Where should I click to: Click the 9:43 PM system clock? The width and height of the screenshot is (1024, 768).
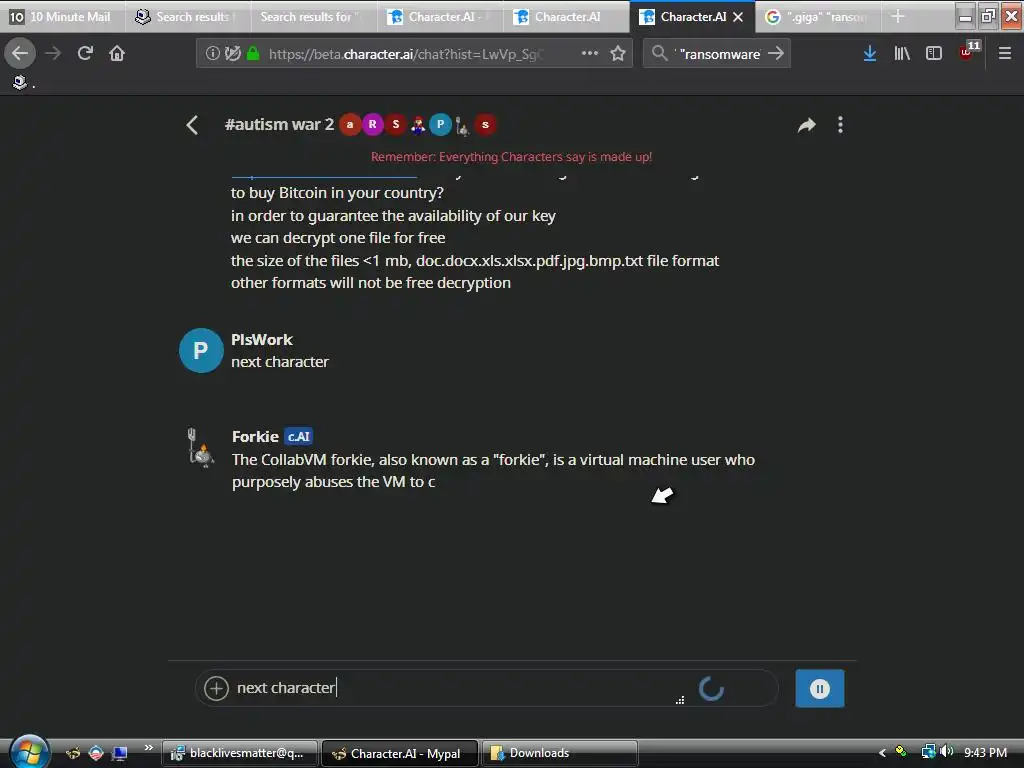[985, 752]
